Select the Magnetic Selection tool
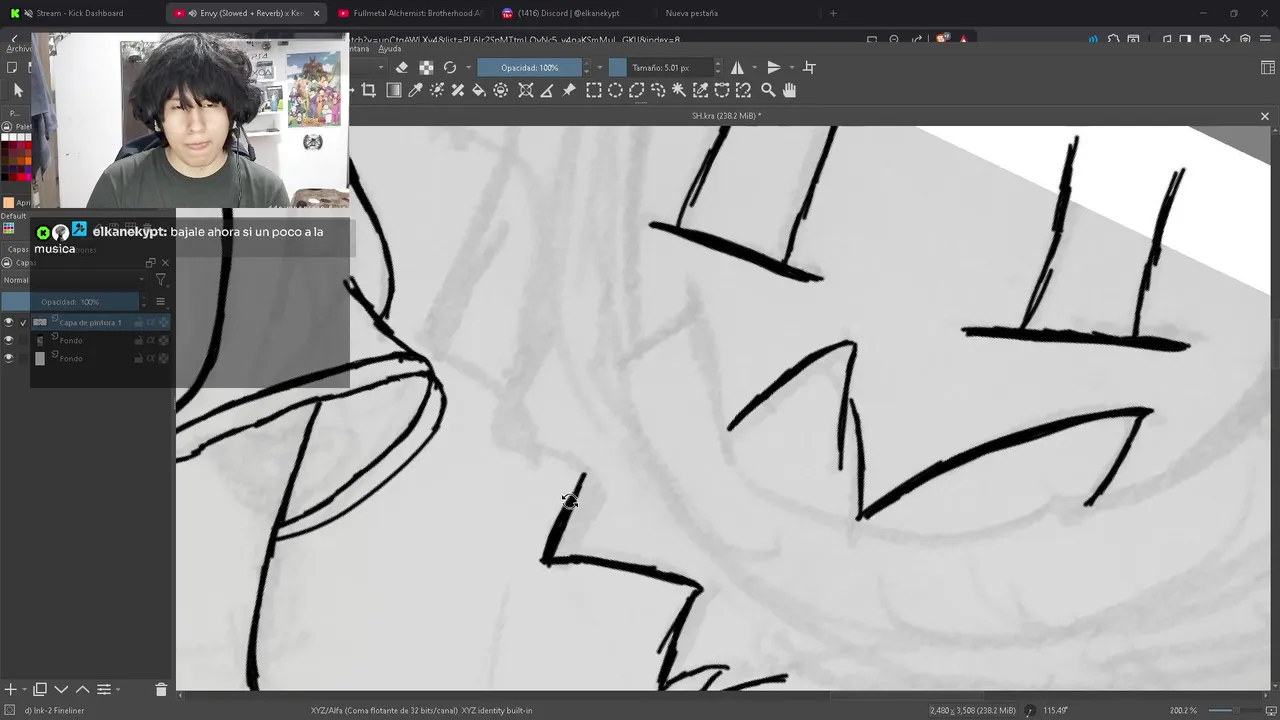Screen dimensions: 1280x720 (x=743, y=90)
